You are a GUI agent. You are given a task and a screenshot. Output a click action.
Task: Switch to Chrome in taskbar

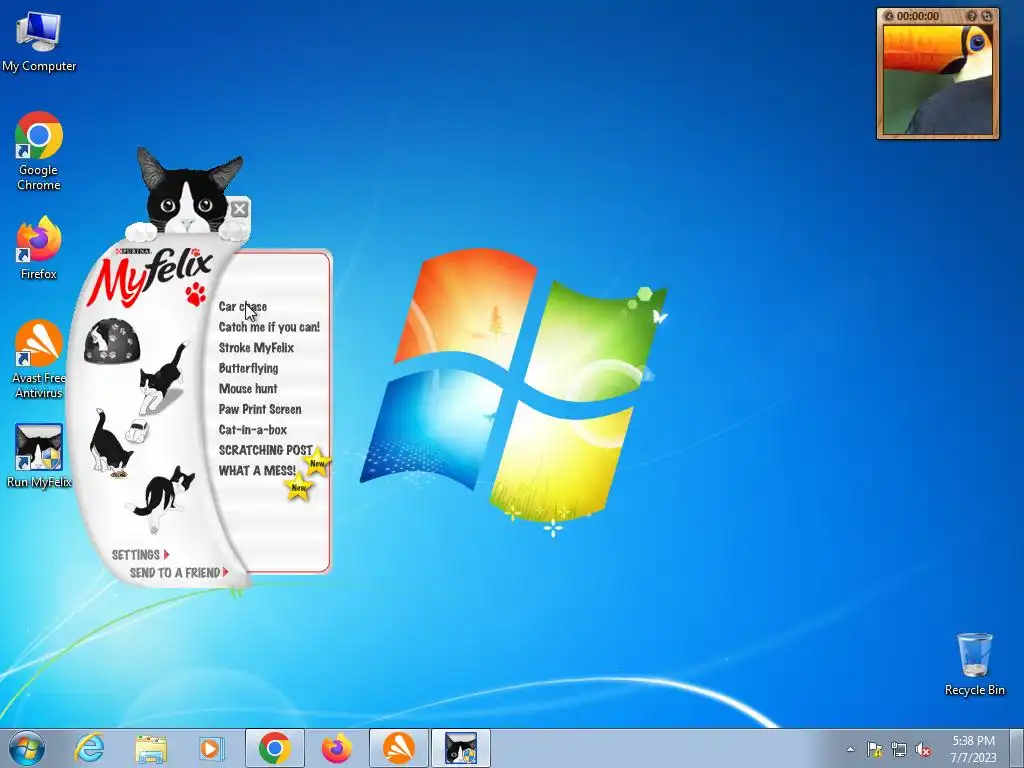coord(274,748)
